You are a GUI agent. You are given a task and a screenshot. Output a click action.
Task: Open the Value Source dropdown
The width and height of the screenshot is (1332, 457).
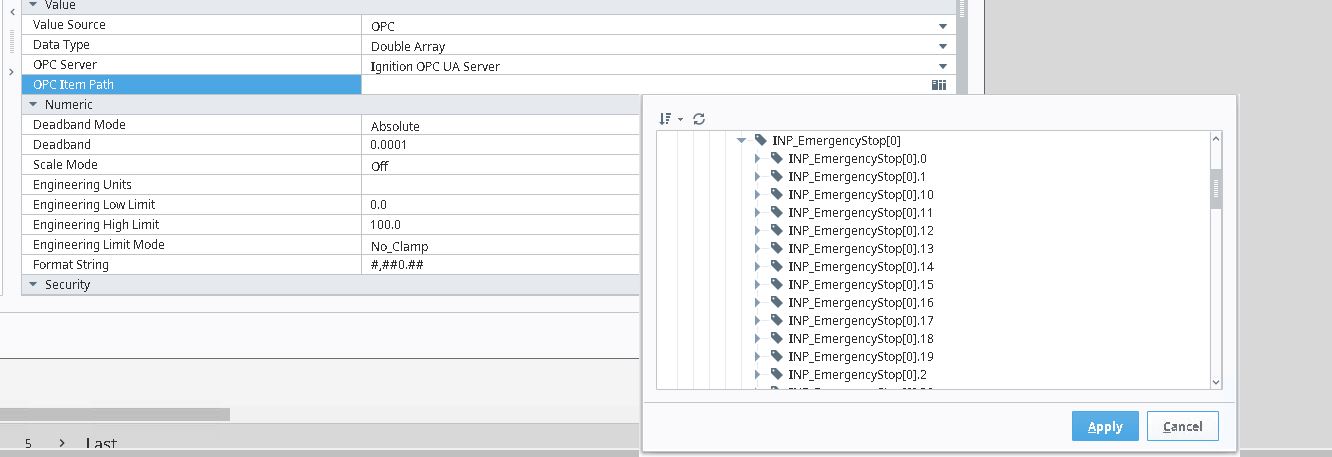coord(943,26)
